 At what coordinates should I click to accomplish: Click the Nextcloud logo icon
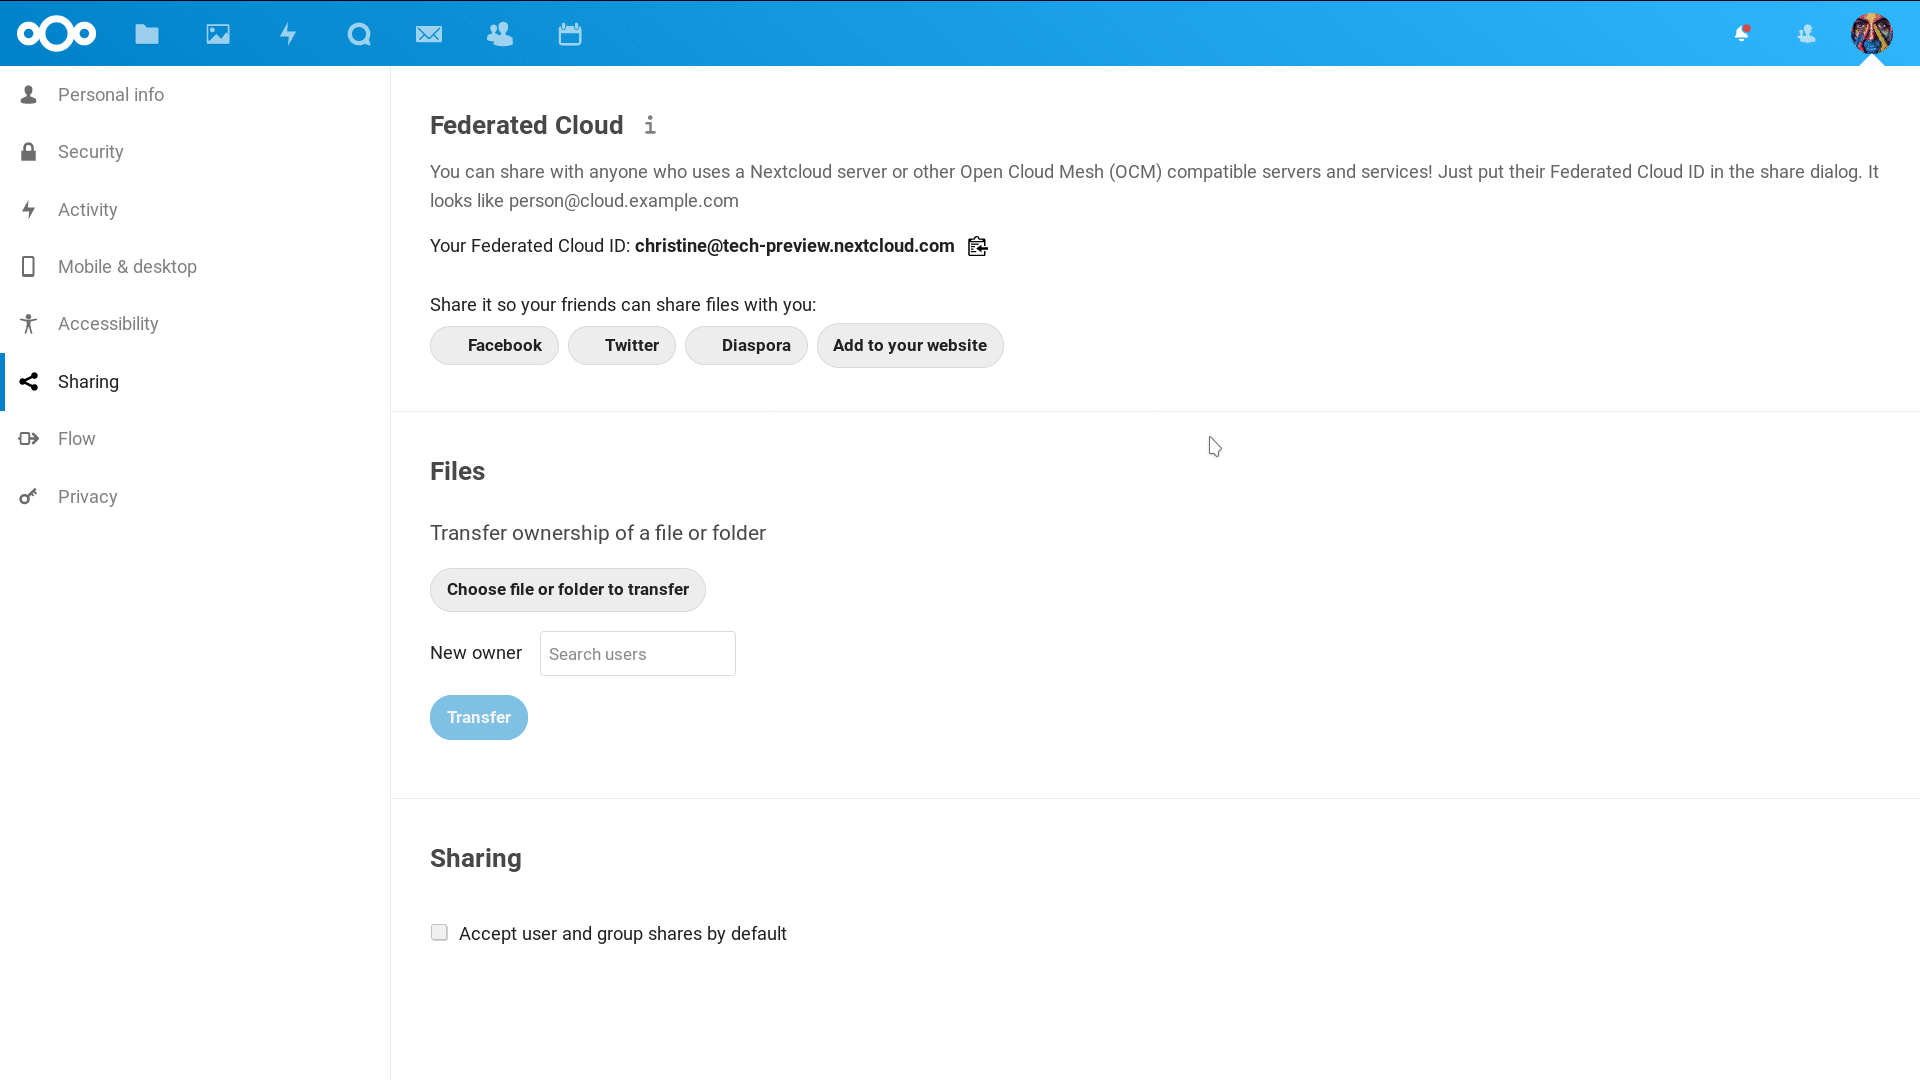point(57,34)
